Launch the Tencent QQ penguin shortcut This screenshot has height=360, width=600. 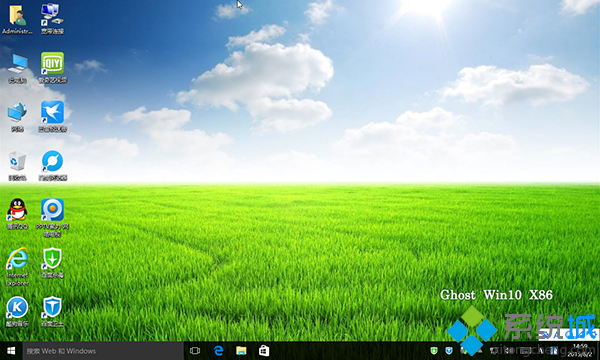17,214
